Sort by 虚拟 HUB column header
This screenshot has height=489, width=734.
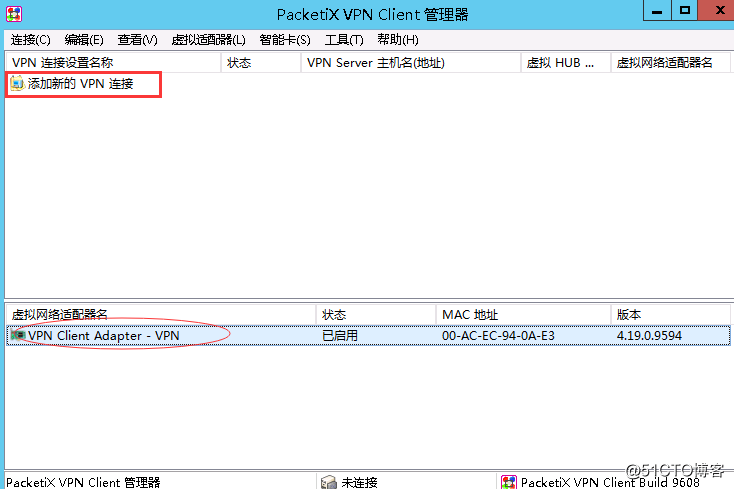coord(566,63)
